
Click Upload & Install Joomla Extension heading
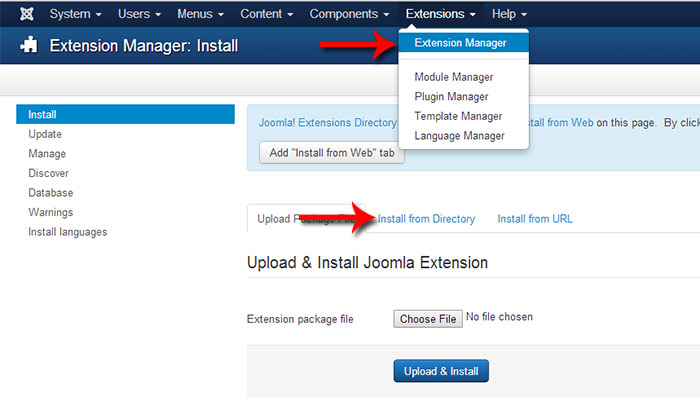pos(367,263)
